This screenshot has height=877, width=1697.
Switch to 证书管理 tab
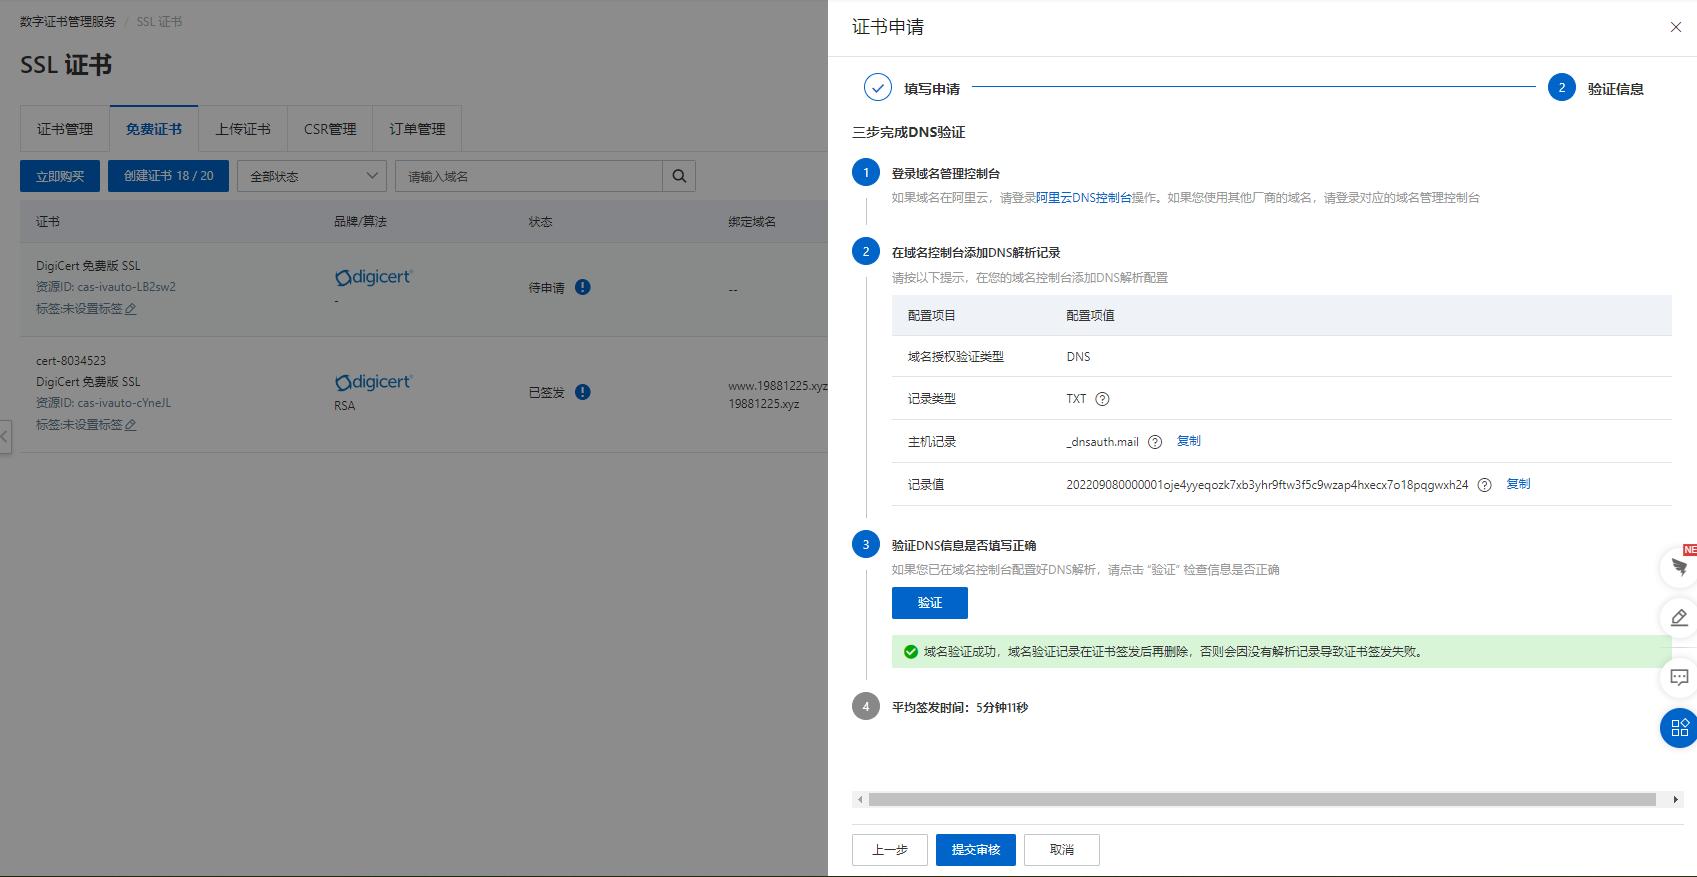click(65, 129)
